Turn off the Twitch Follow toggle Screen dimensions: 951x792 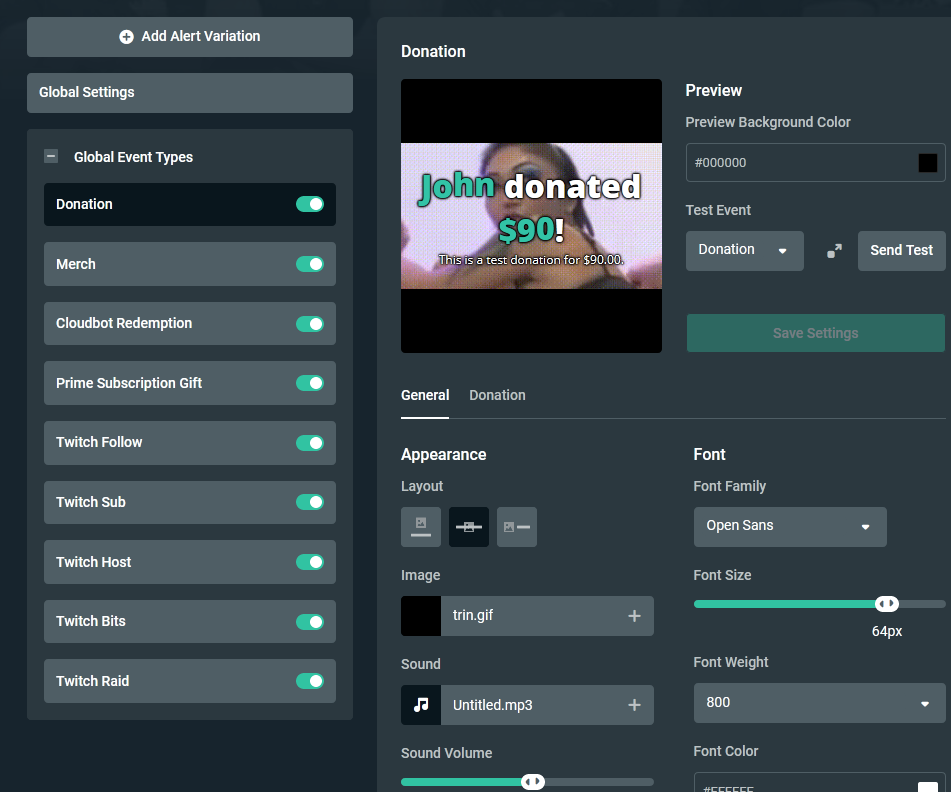pos(310,443)
